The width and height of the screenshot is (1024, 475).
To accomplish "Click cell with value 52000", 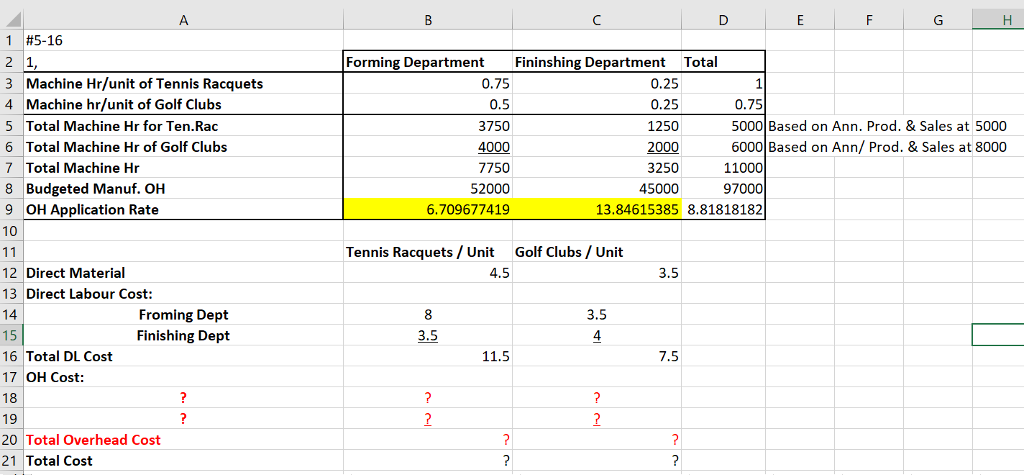I will click(x=428, y=189).
